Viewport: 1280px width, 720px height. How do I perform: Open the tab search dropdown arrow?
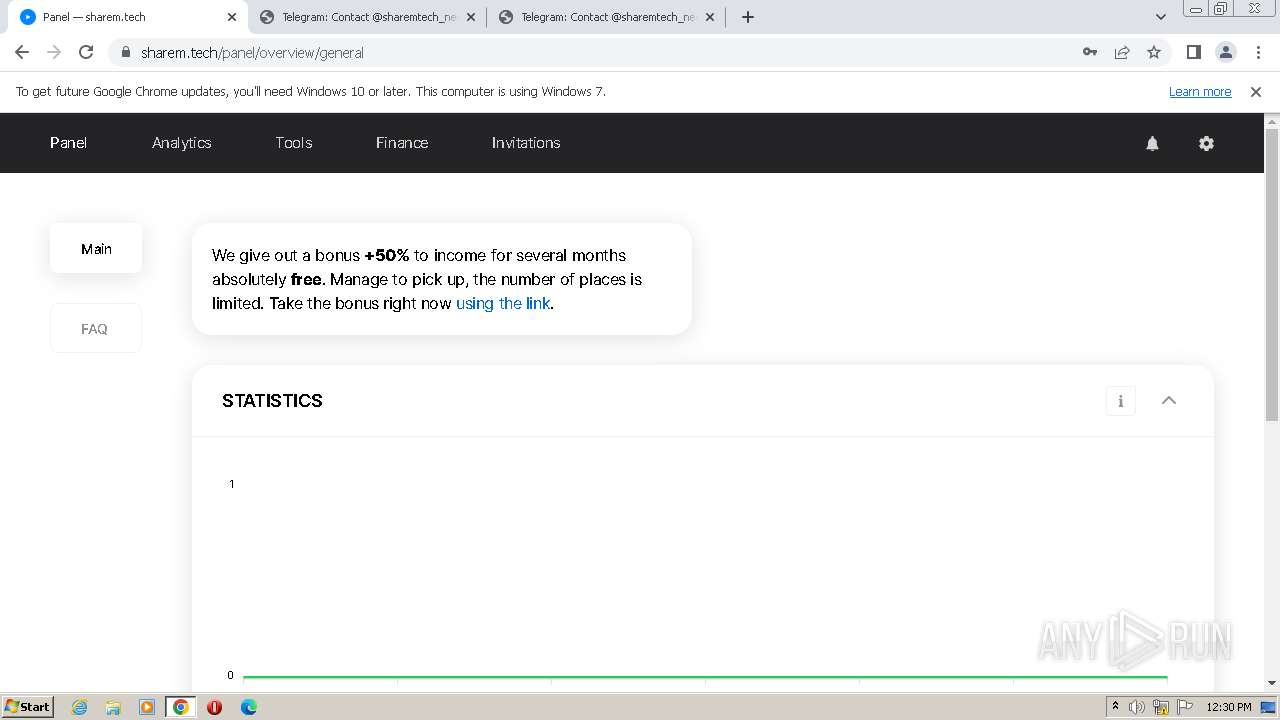point(1160,16)
